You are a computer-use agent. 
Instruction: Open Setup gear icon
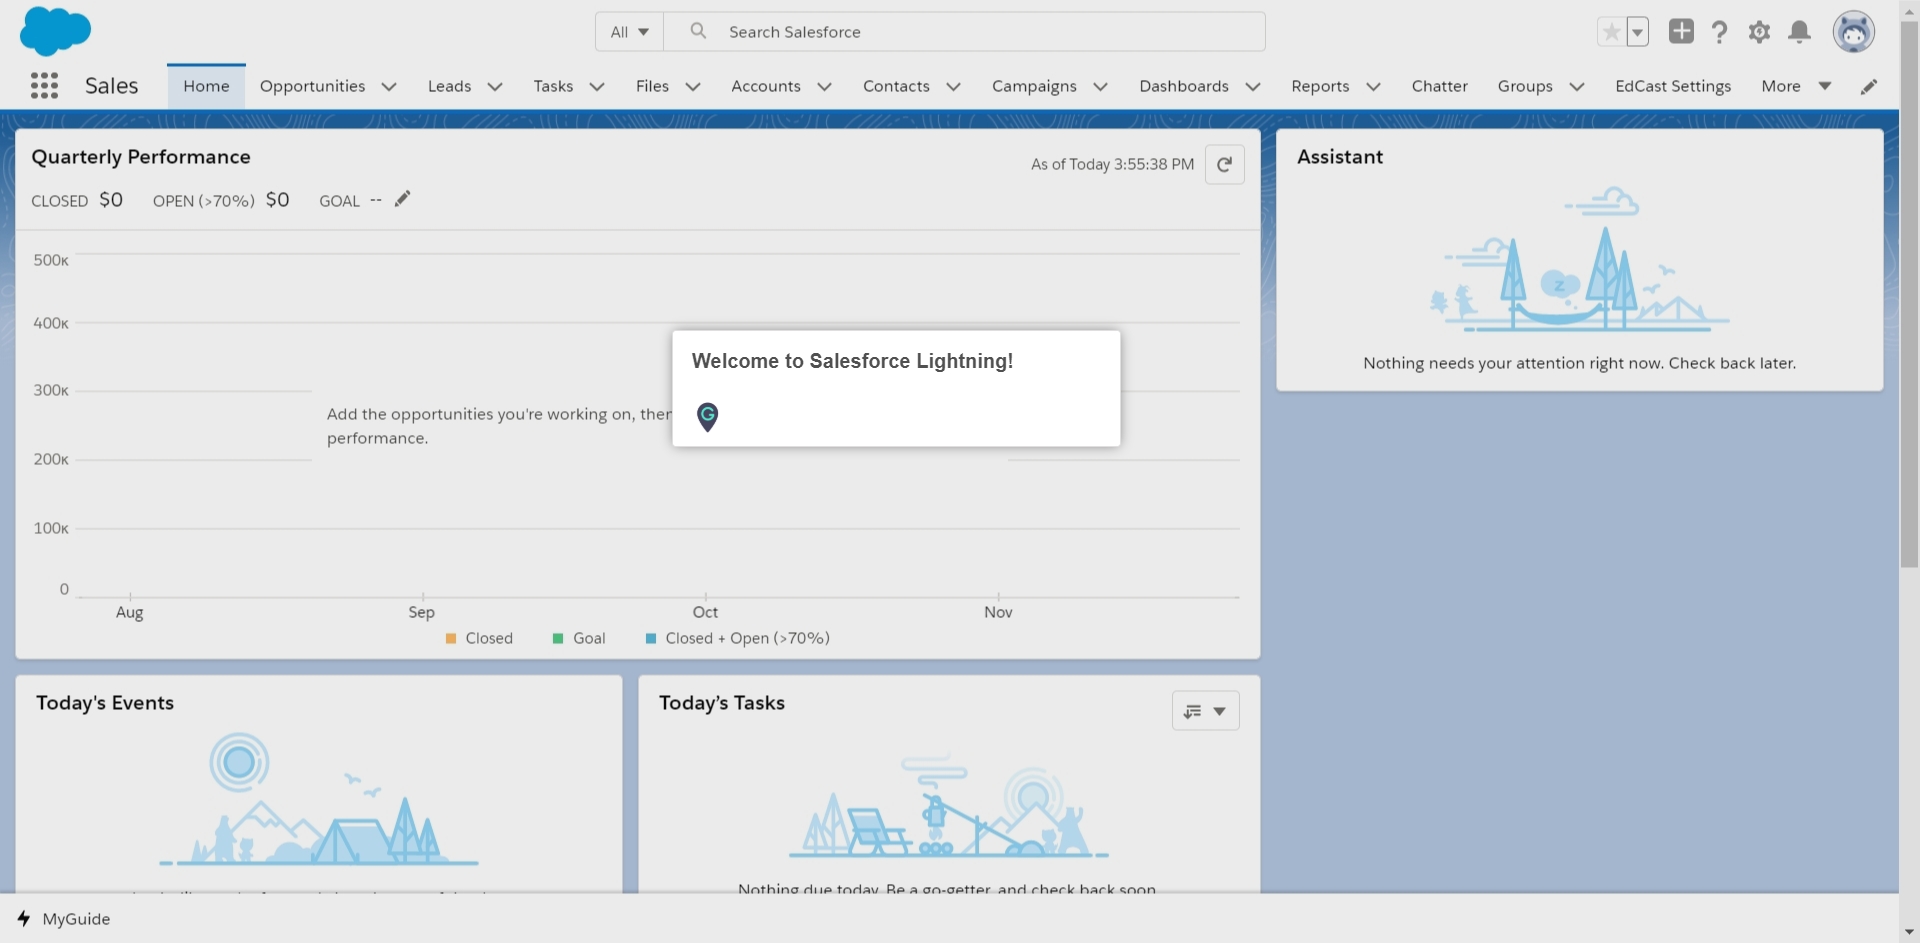(1759, 32)
